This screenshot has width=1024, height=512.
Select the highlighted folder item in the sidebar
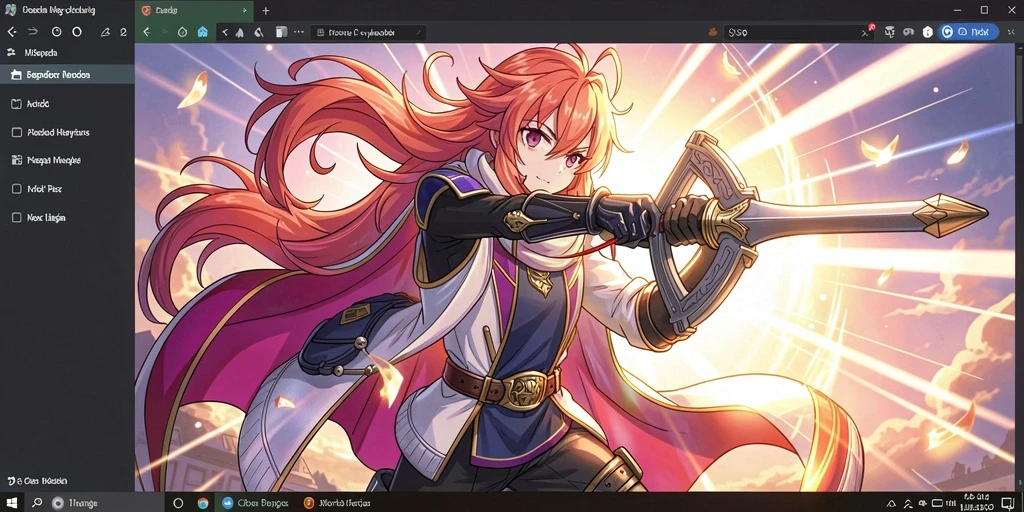pos(67,74)
